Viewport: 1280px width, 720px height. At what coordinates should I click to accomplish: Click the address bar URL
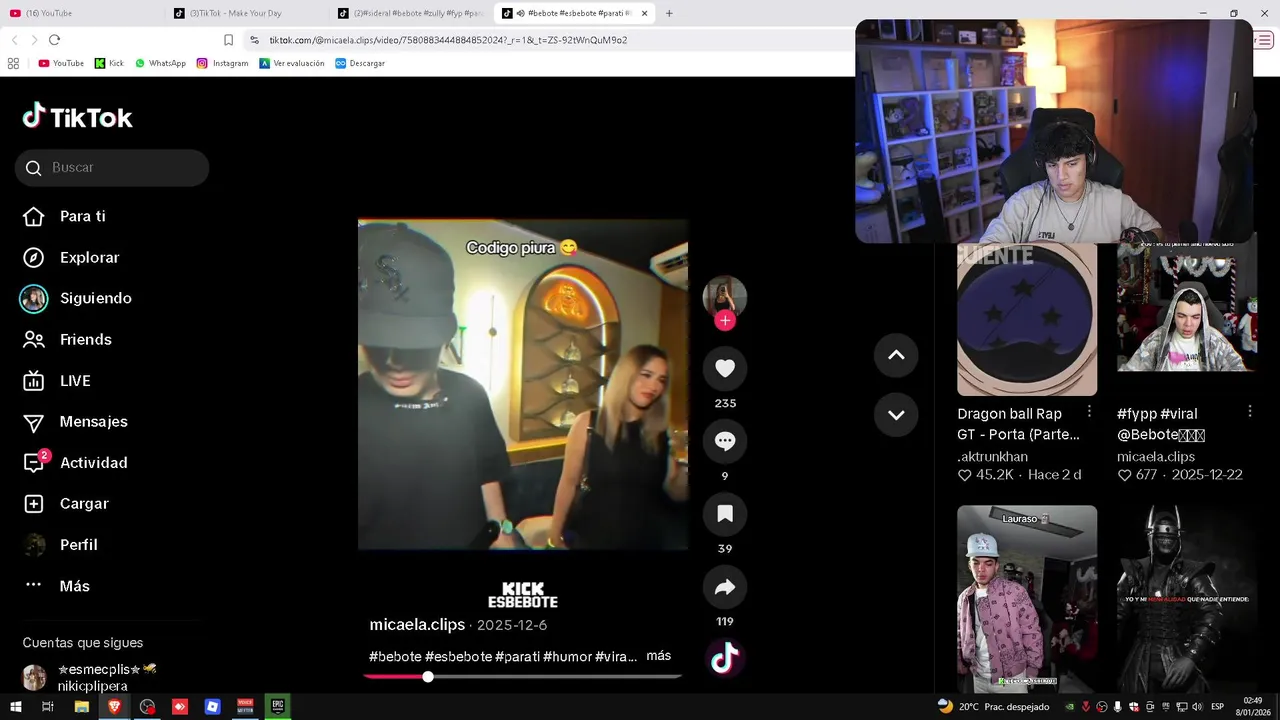coord(448,40)
